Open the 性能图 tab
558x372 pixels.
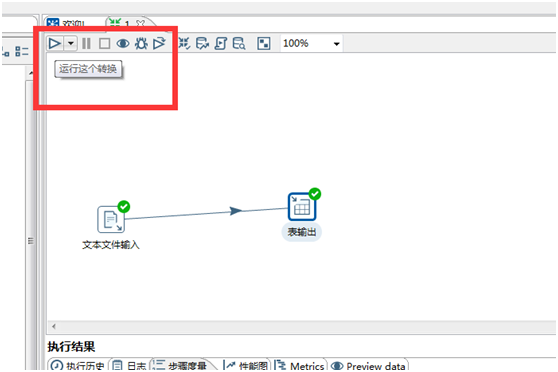[246, 365]
